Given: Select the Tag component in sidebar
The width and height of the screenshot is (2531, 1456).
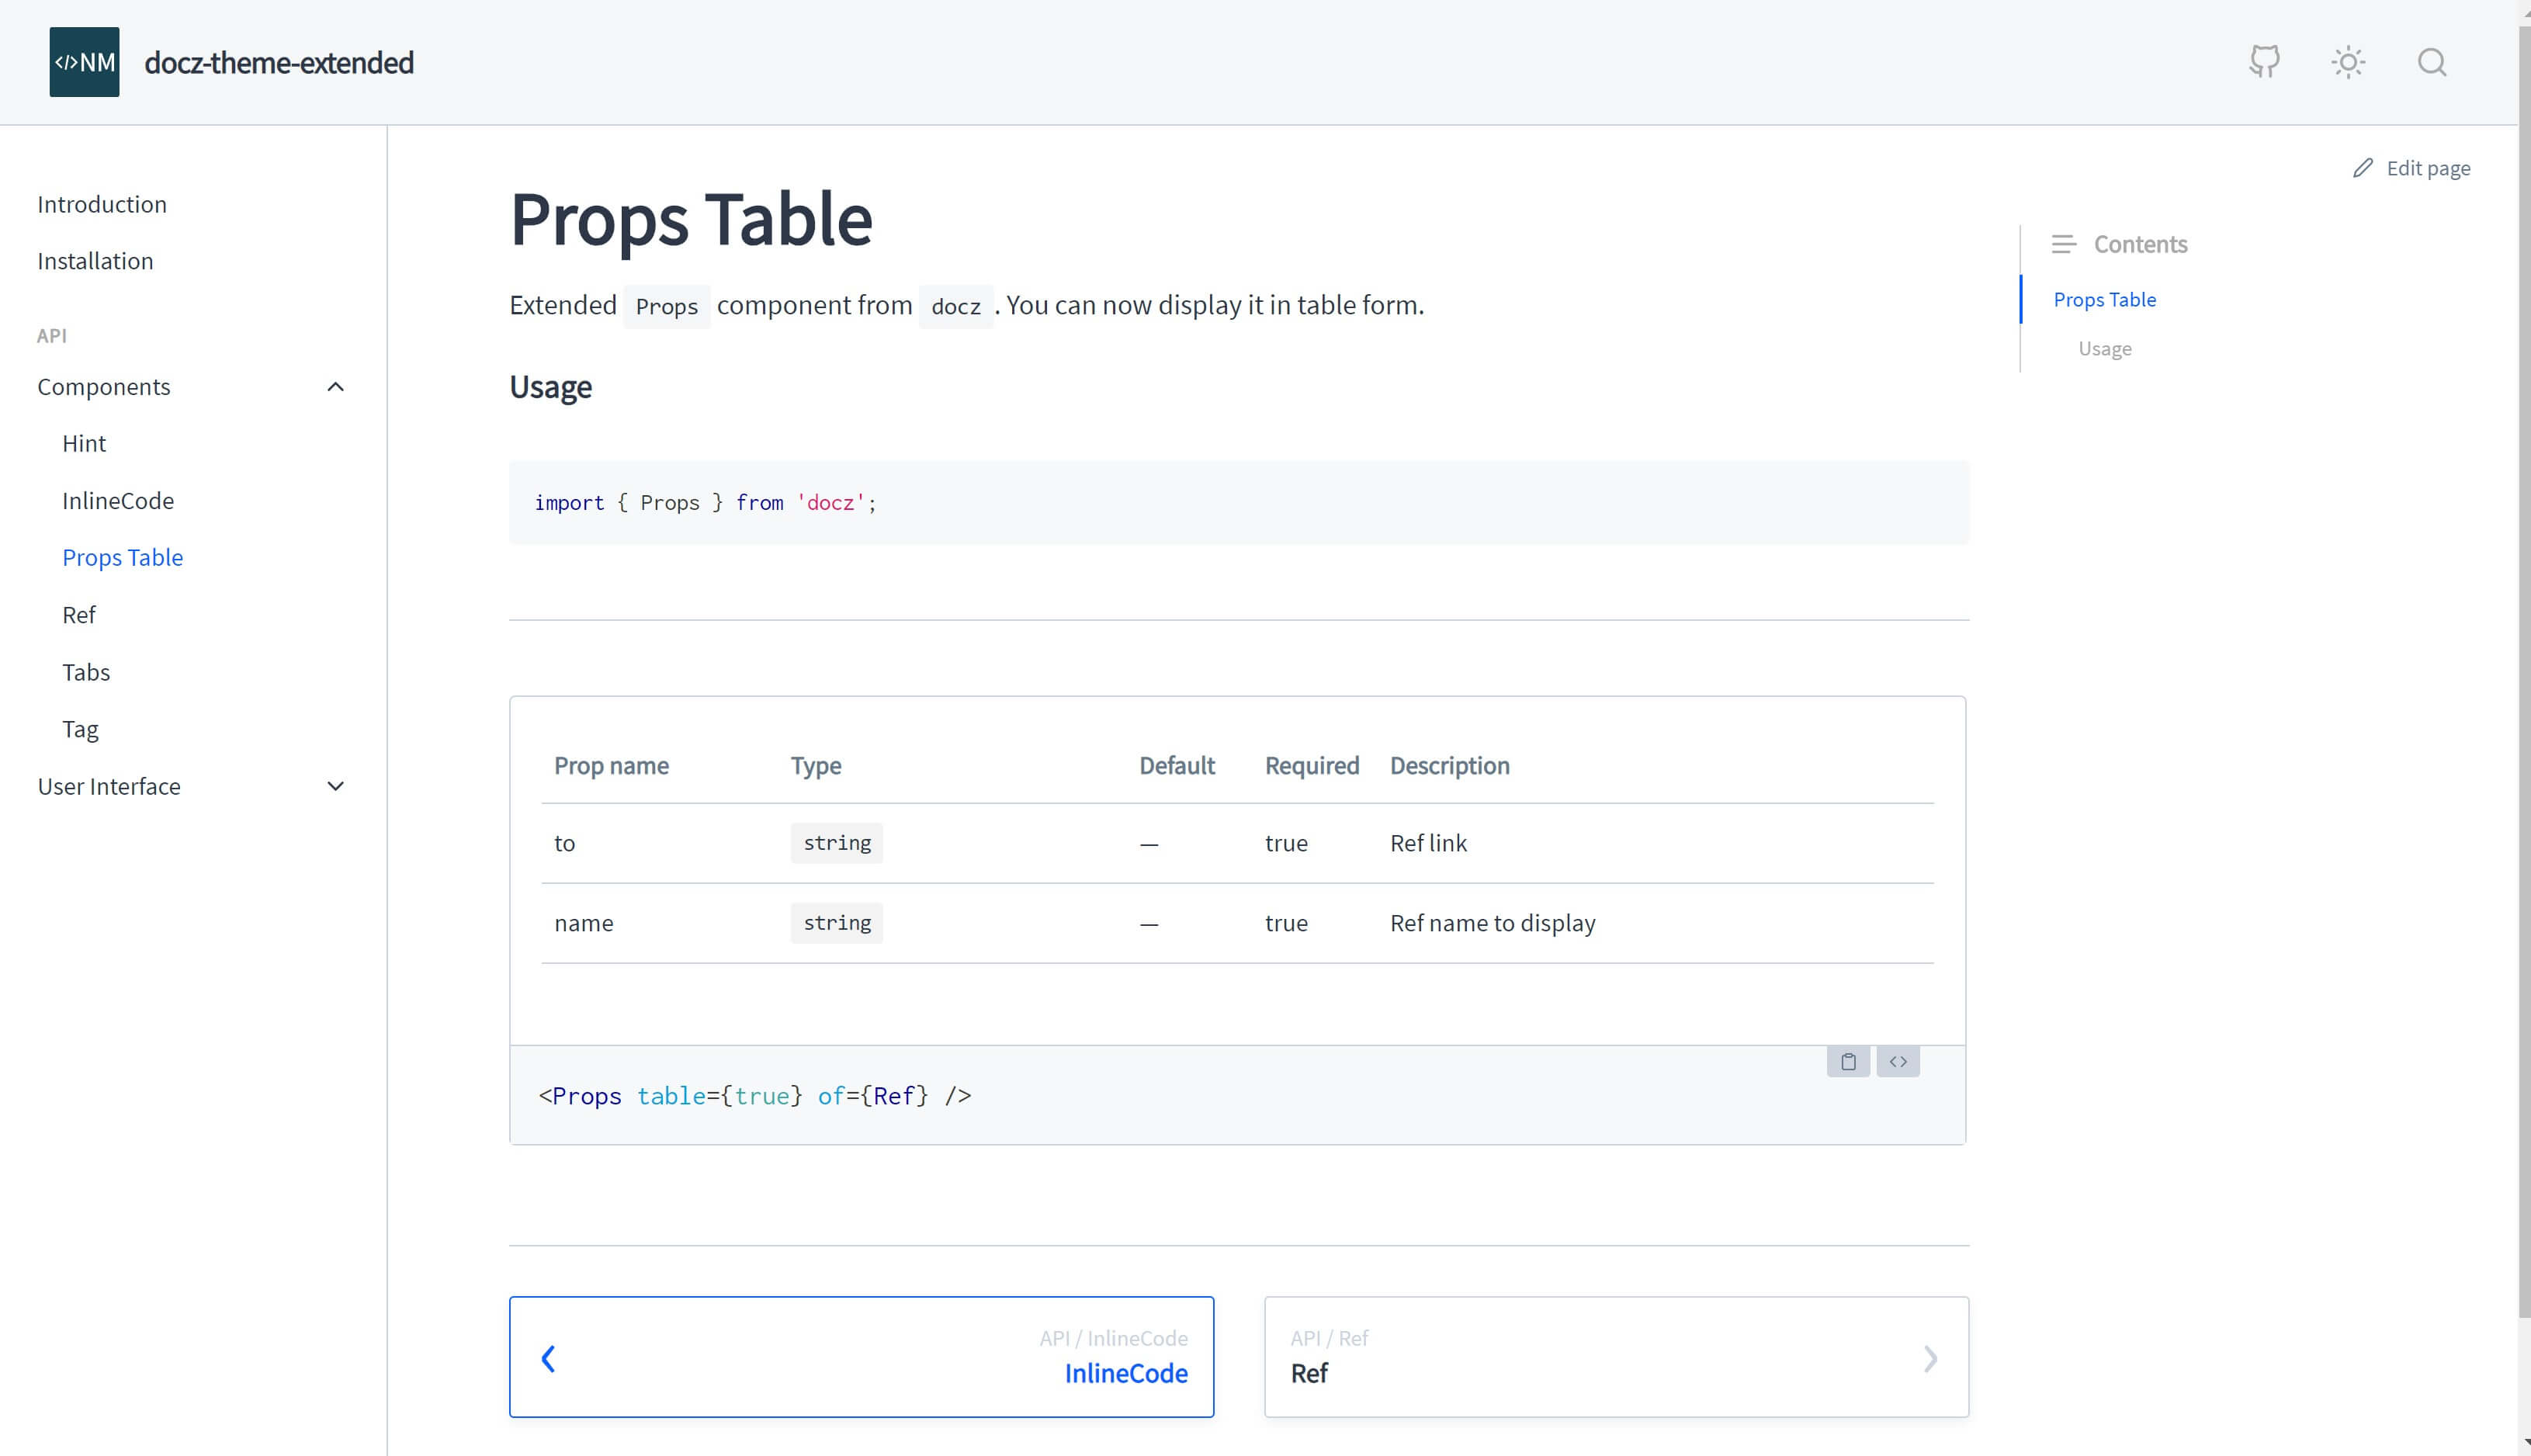Looking at the screenshot, I should coord(80,728).
